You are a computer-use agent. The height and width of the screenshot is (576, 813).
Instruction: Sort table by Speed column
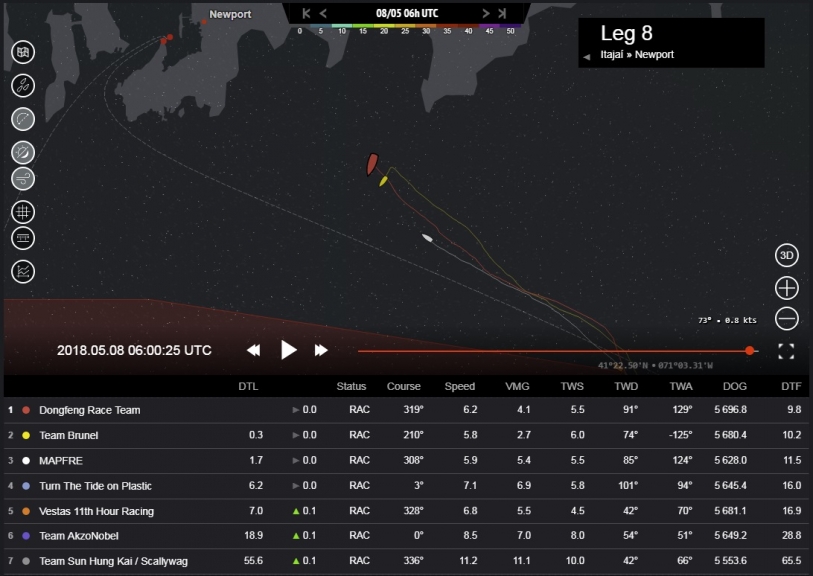coord(459,386)
